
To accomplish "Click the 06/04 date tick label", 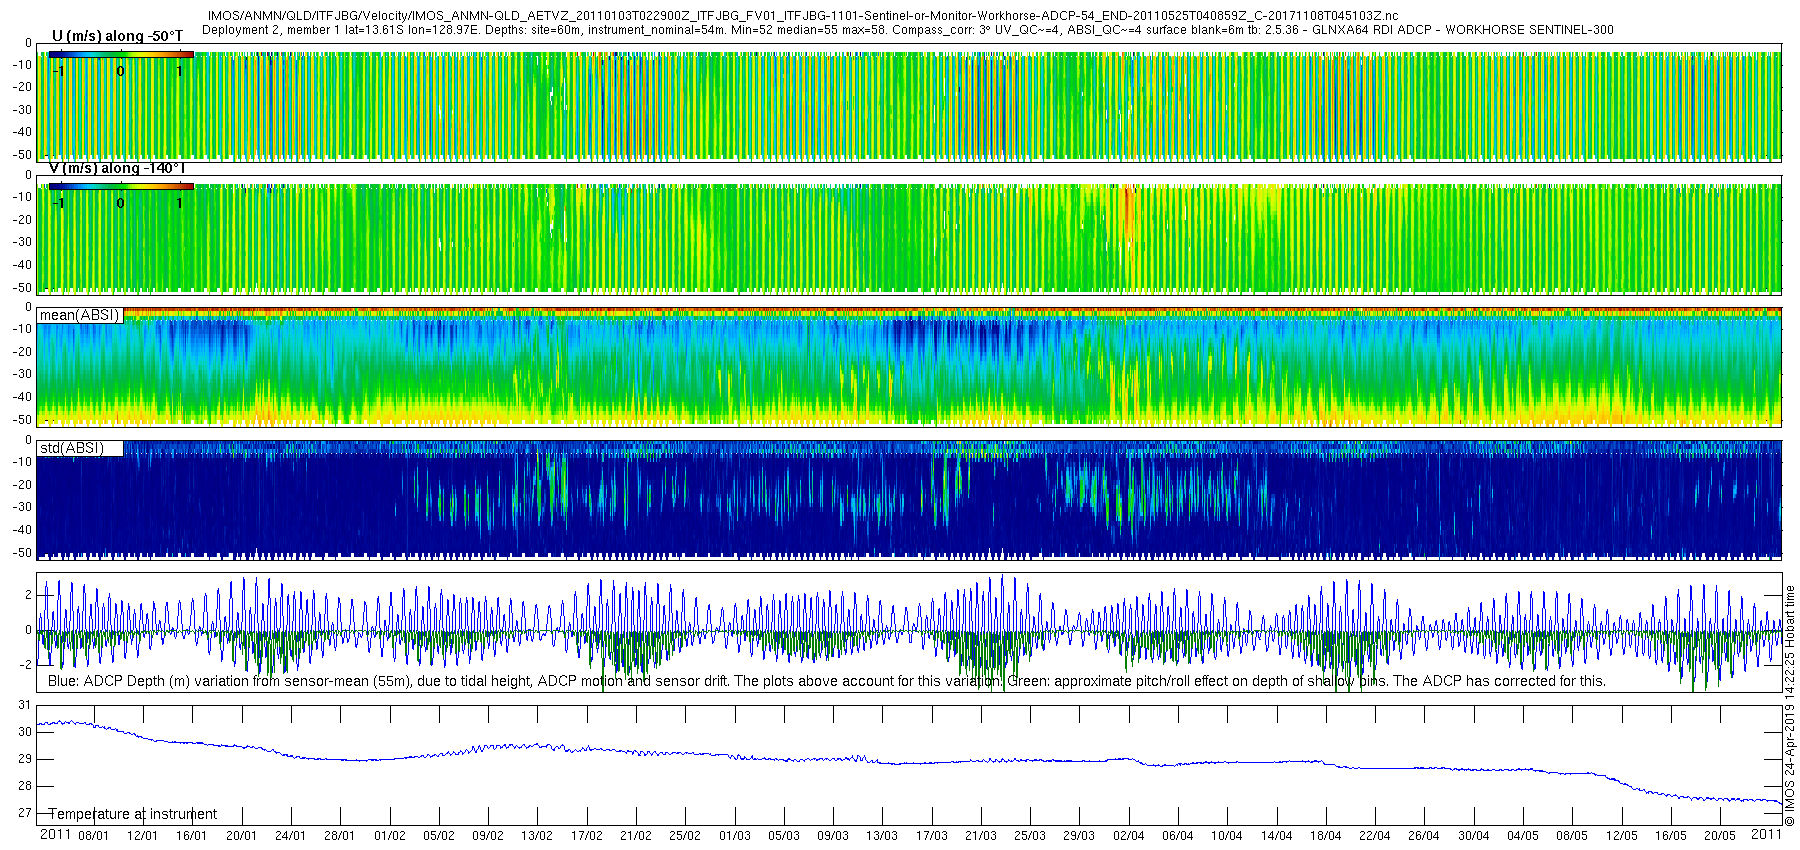I will point(1178,836).
